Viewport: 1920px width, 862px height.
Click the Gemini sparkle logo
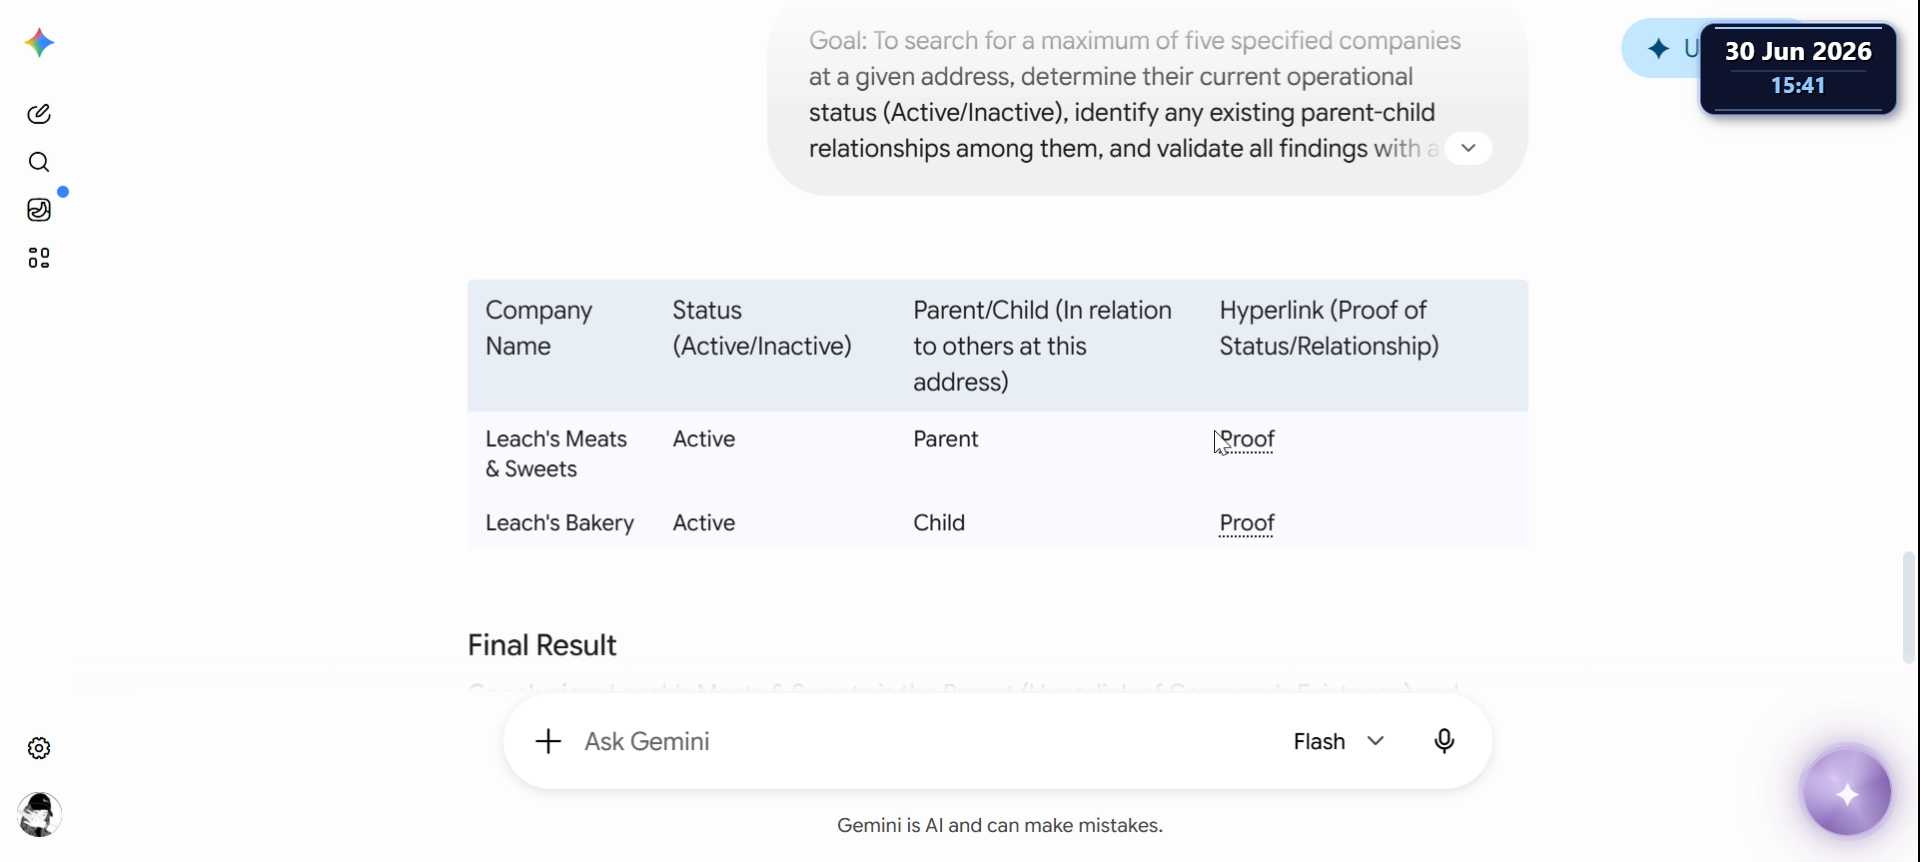click(x=39, y=43)
